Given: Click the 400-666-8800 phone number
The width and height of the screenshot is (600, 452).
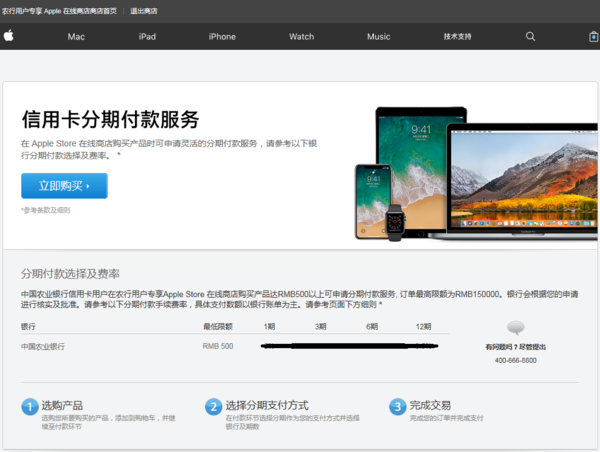Looking at the screenshot, I should tap(515, 361).
